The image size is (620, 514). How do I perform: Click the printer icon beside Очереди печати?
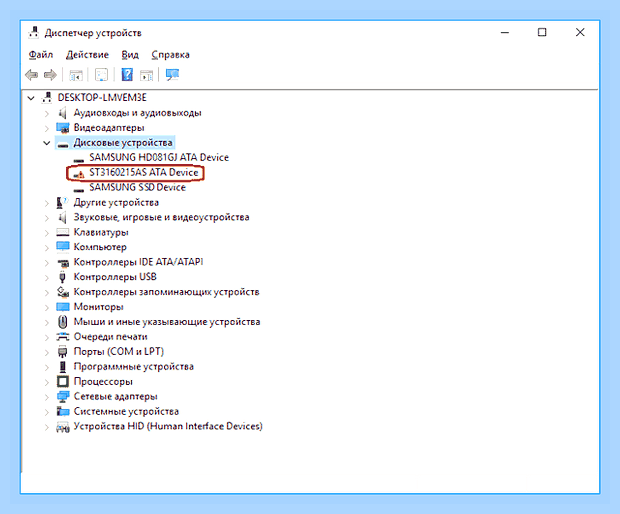[62, 337]
